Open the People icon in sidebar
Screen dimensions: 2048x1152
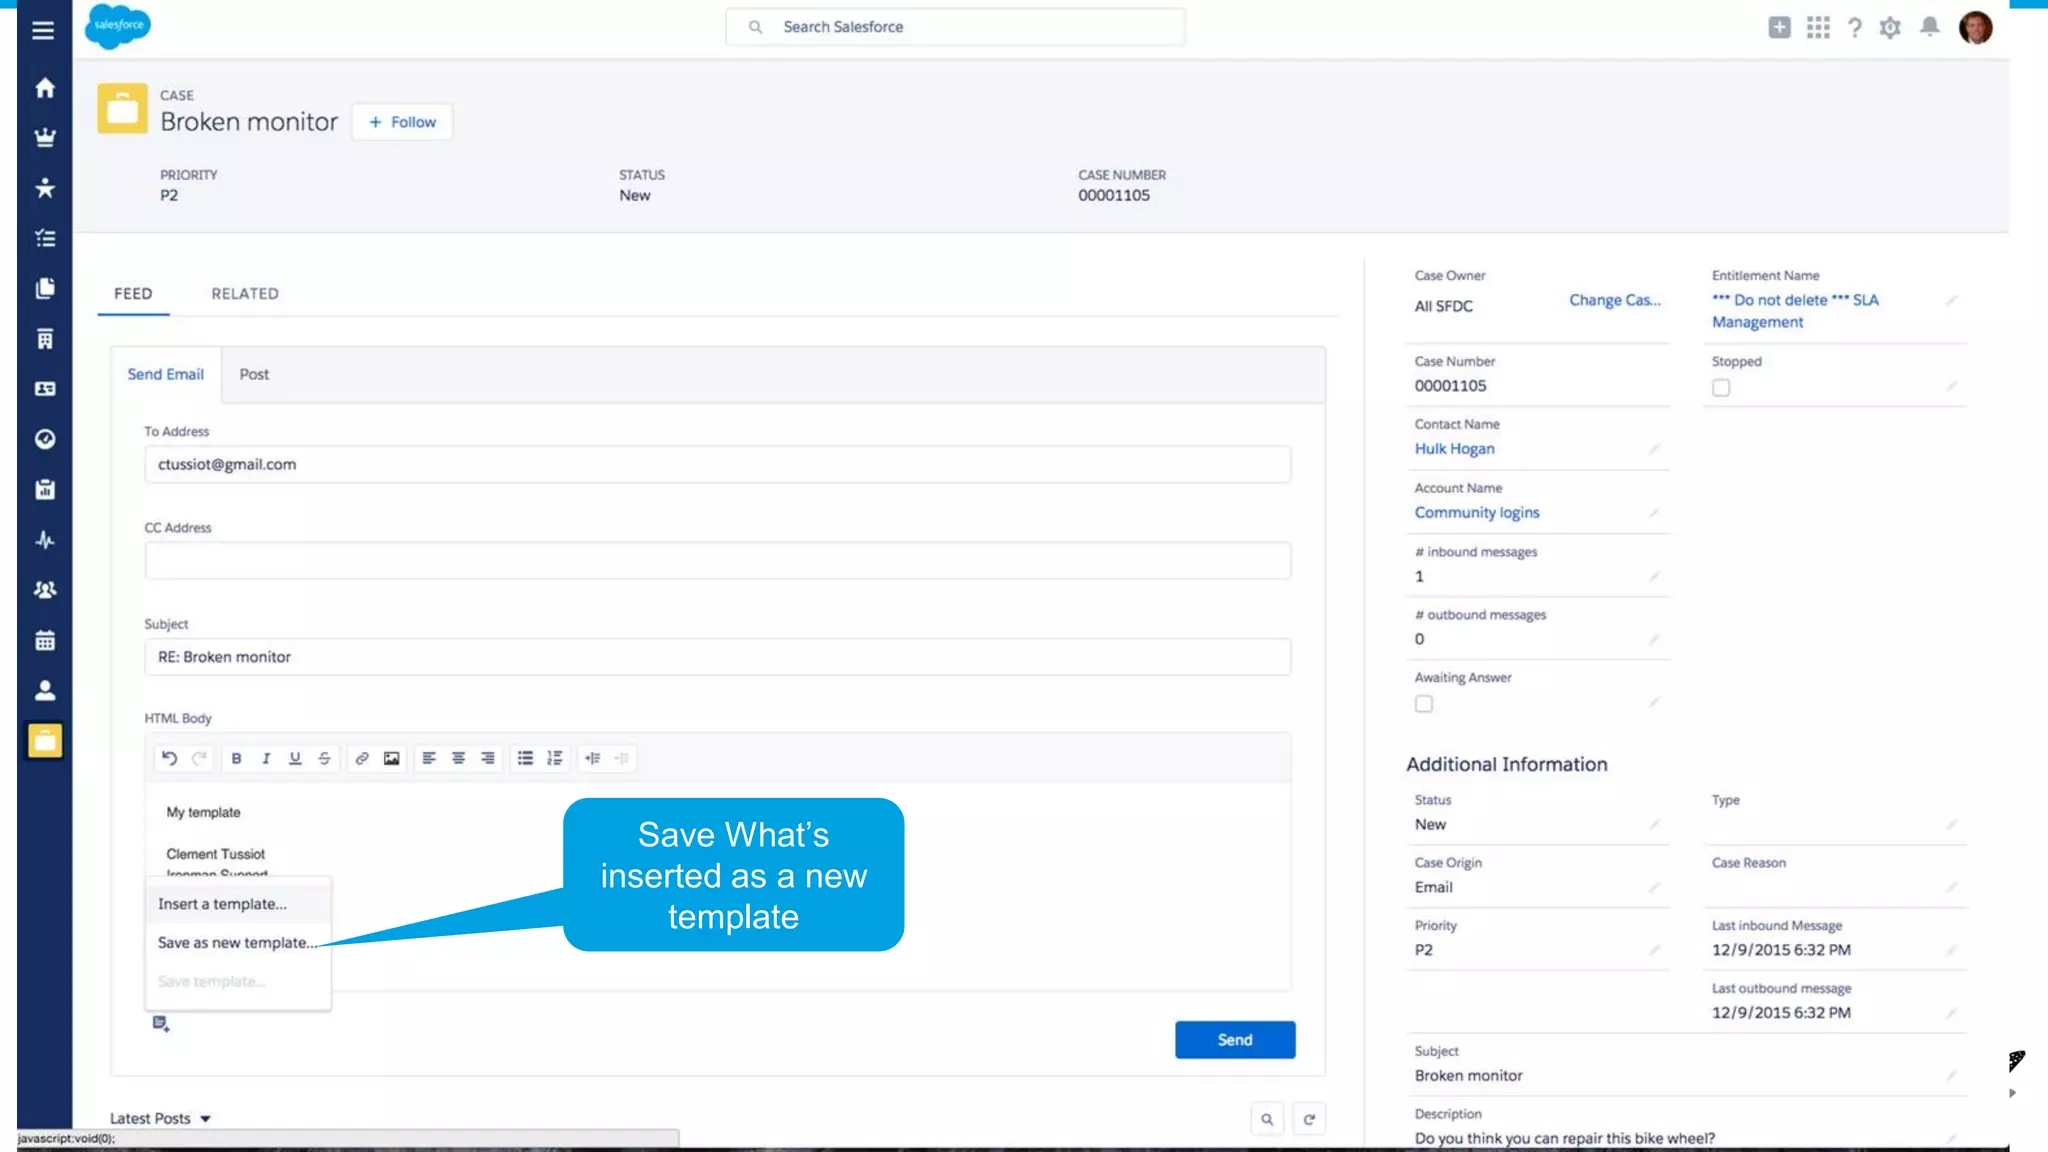[45, 690]
